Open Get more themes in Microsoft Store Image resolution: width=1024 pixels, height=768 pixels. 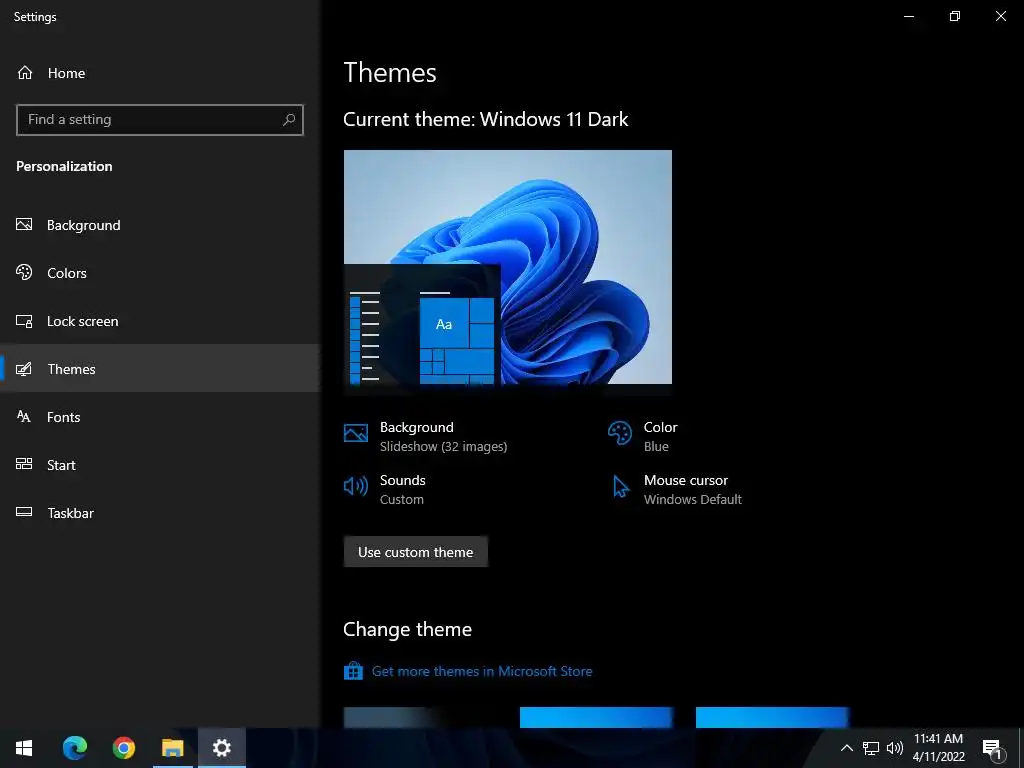point(482,671)
